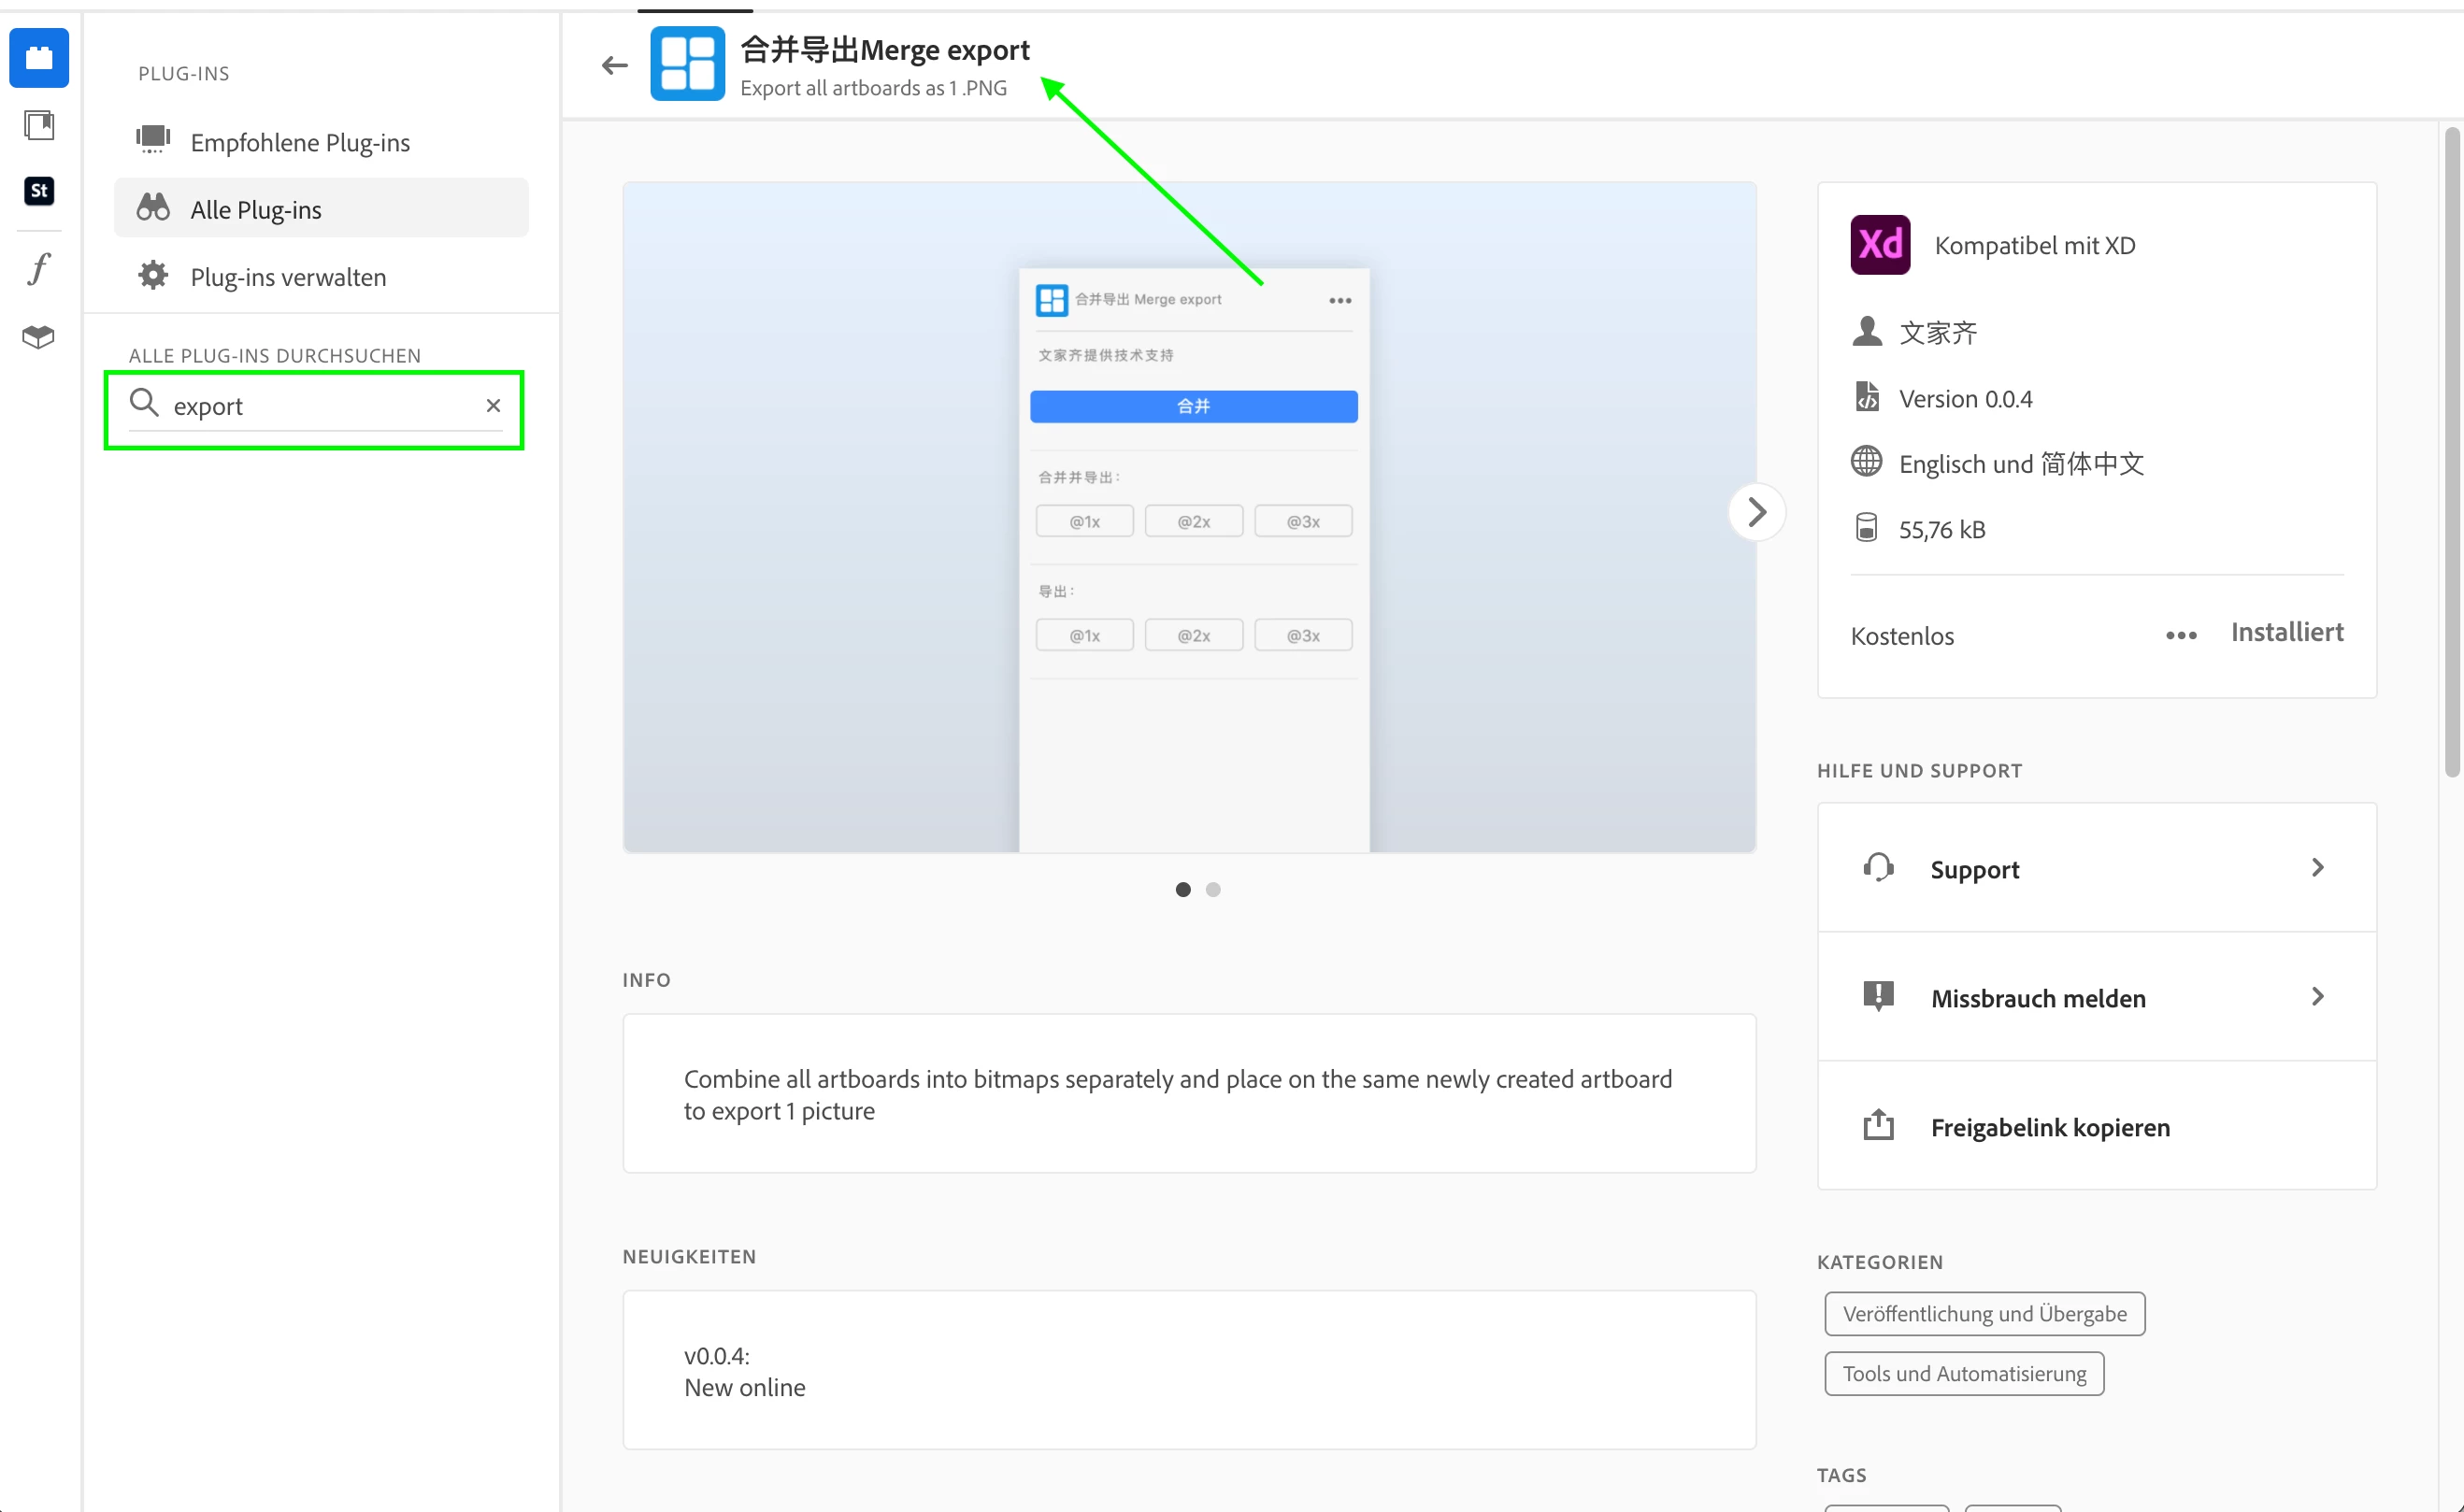This screenshot has height=1512, width=2464.
Task: Open the Fonts icon in sidebar
Action: (39, 268)
